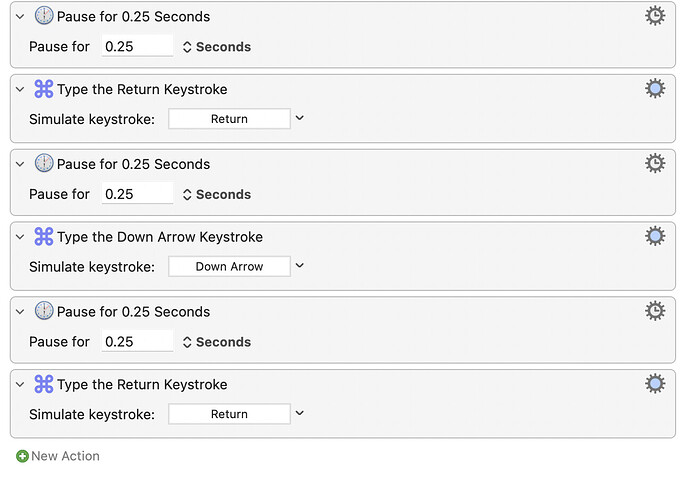Open gear menu of second Pause action
The height and width of the screenshot is (477, 689).
click(x=655, y=164)
